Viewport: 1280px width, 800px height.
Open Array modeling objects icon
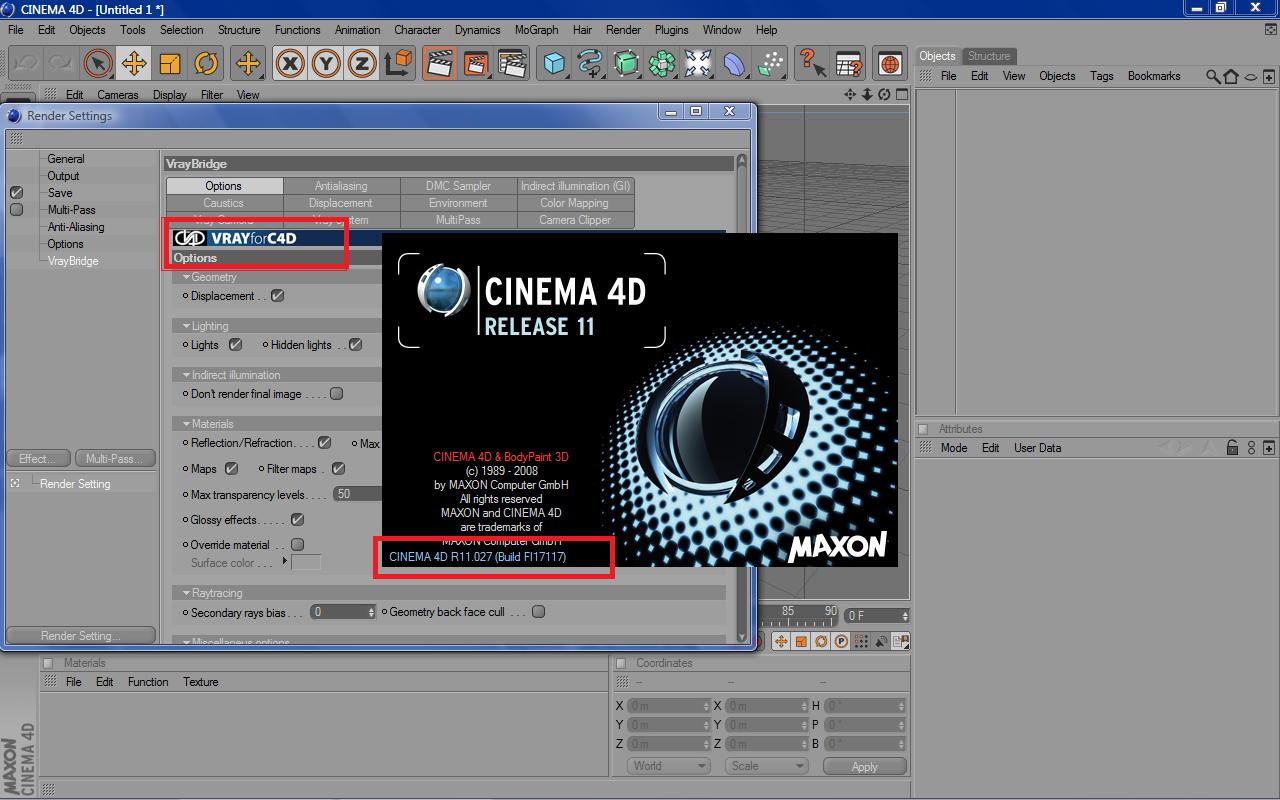pos(662,64)
